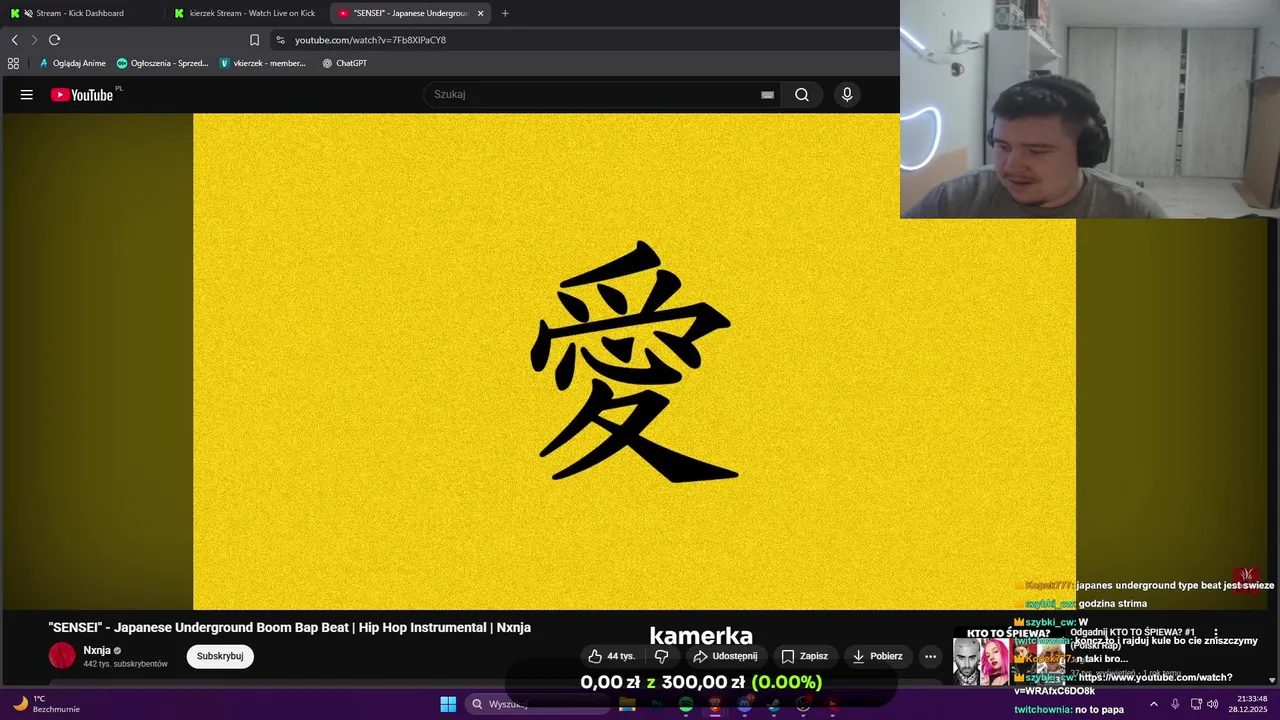
Task: Open more actions three-dot menu
Action: tap(930, 656)
